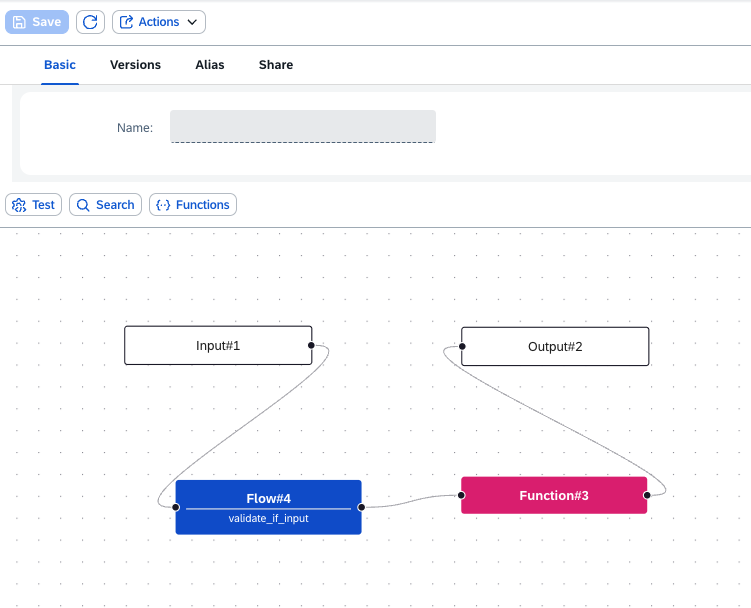Click the Name input field
751x608 pixels.
[303, 126]
